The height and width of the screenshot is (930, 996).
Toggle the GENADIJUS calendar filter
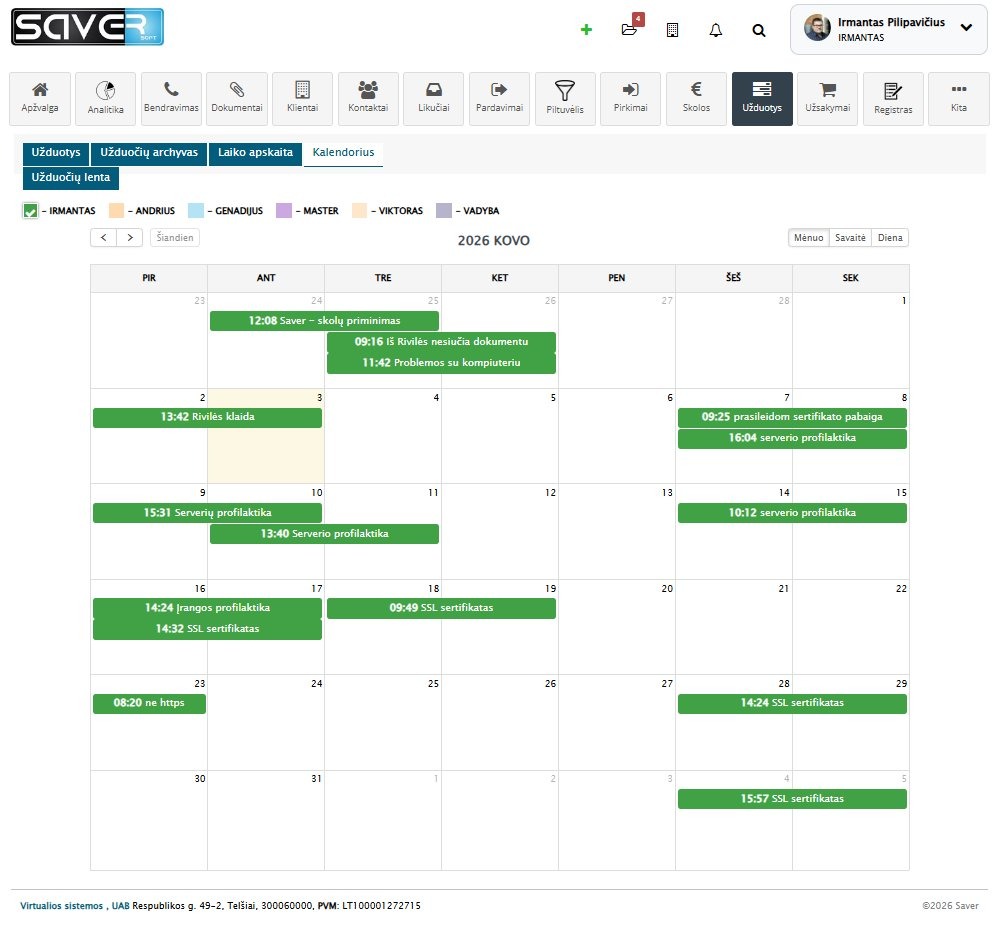197,211
